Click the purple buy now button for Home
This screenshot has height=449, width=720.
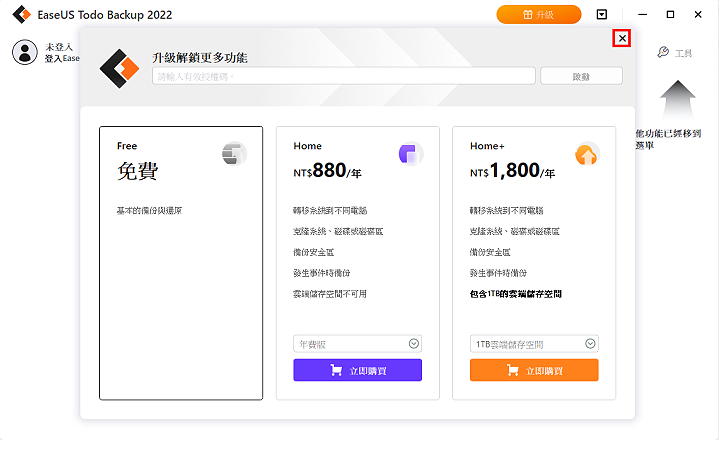point(357,370)
